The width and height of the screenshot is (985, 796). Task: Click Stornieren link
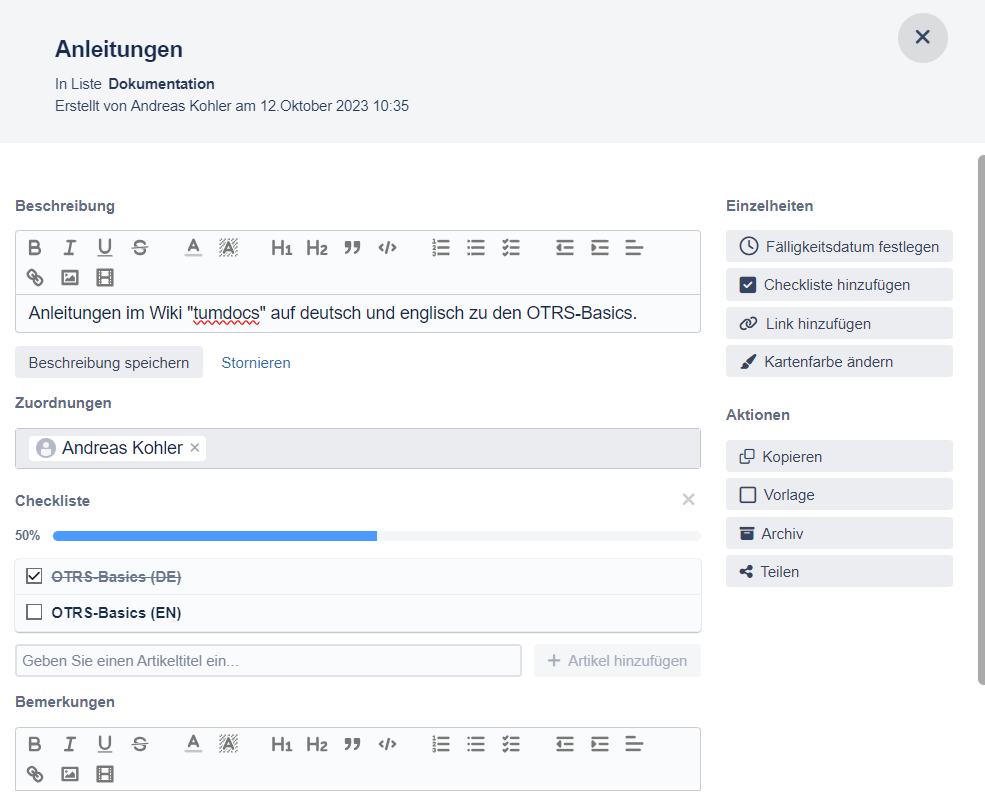click(256, 363)
